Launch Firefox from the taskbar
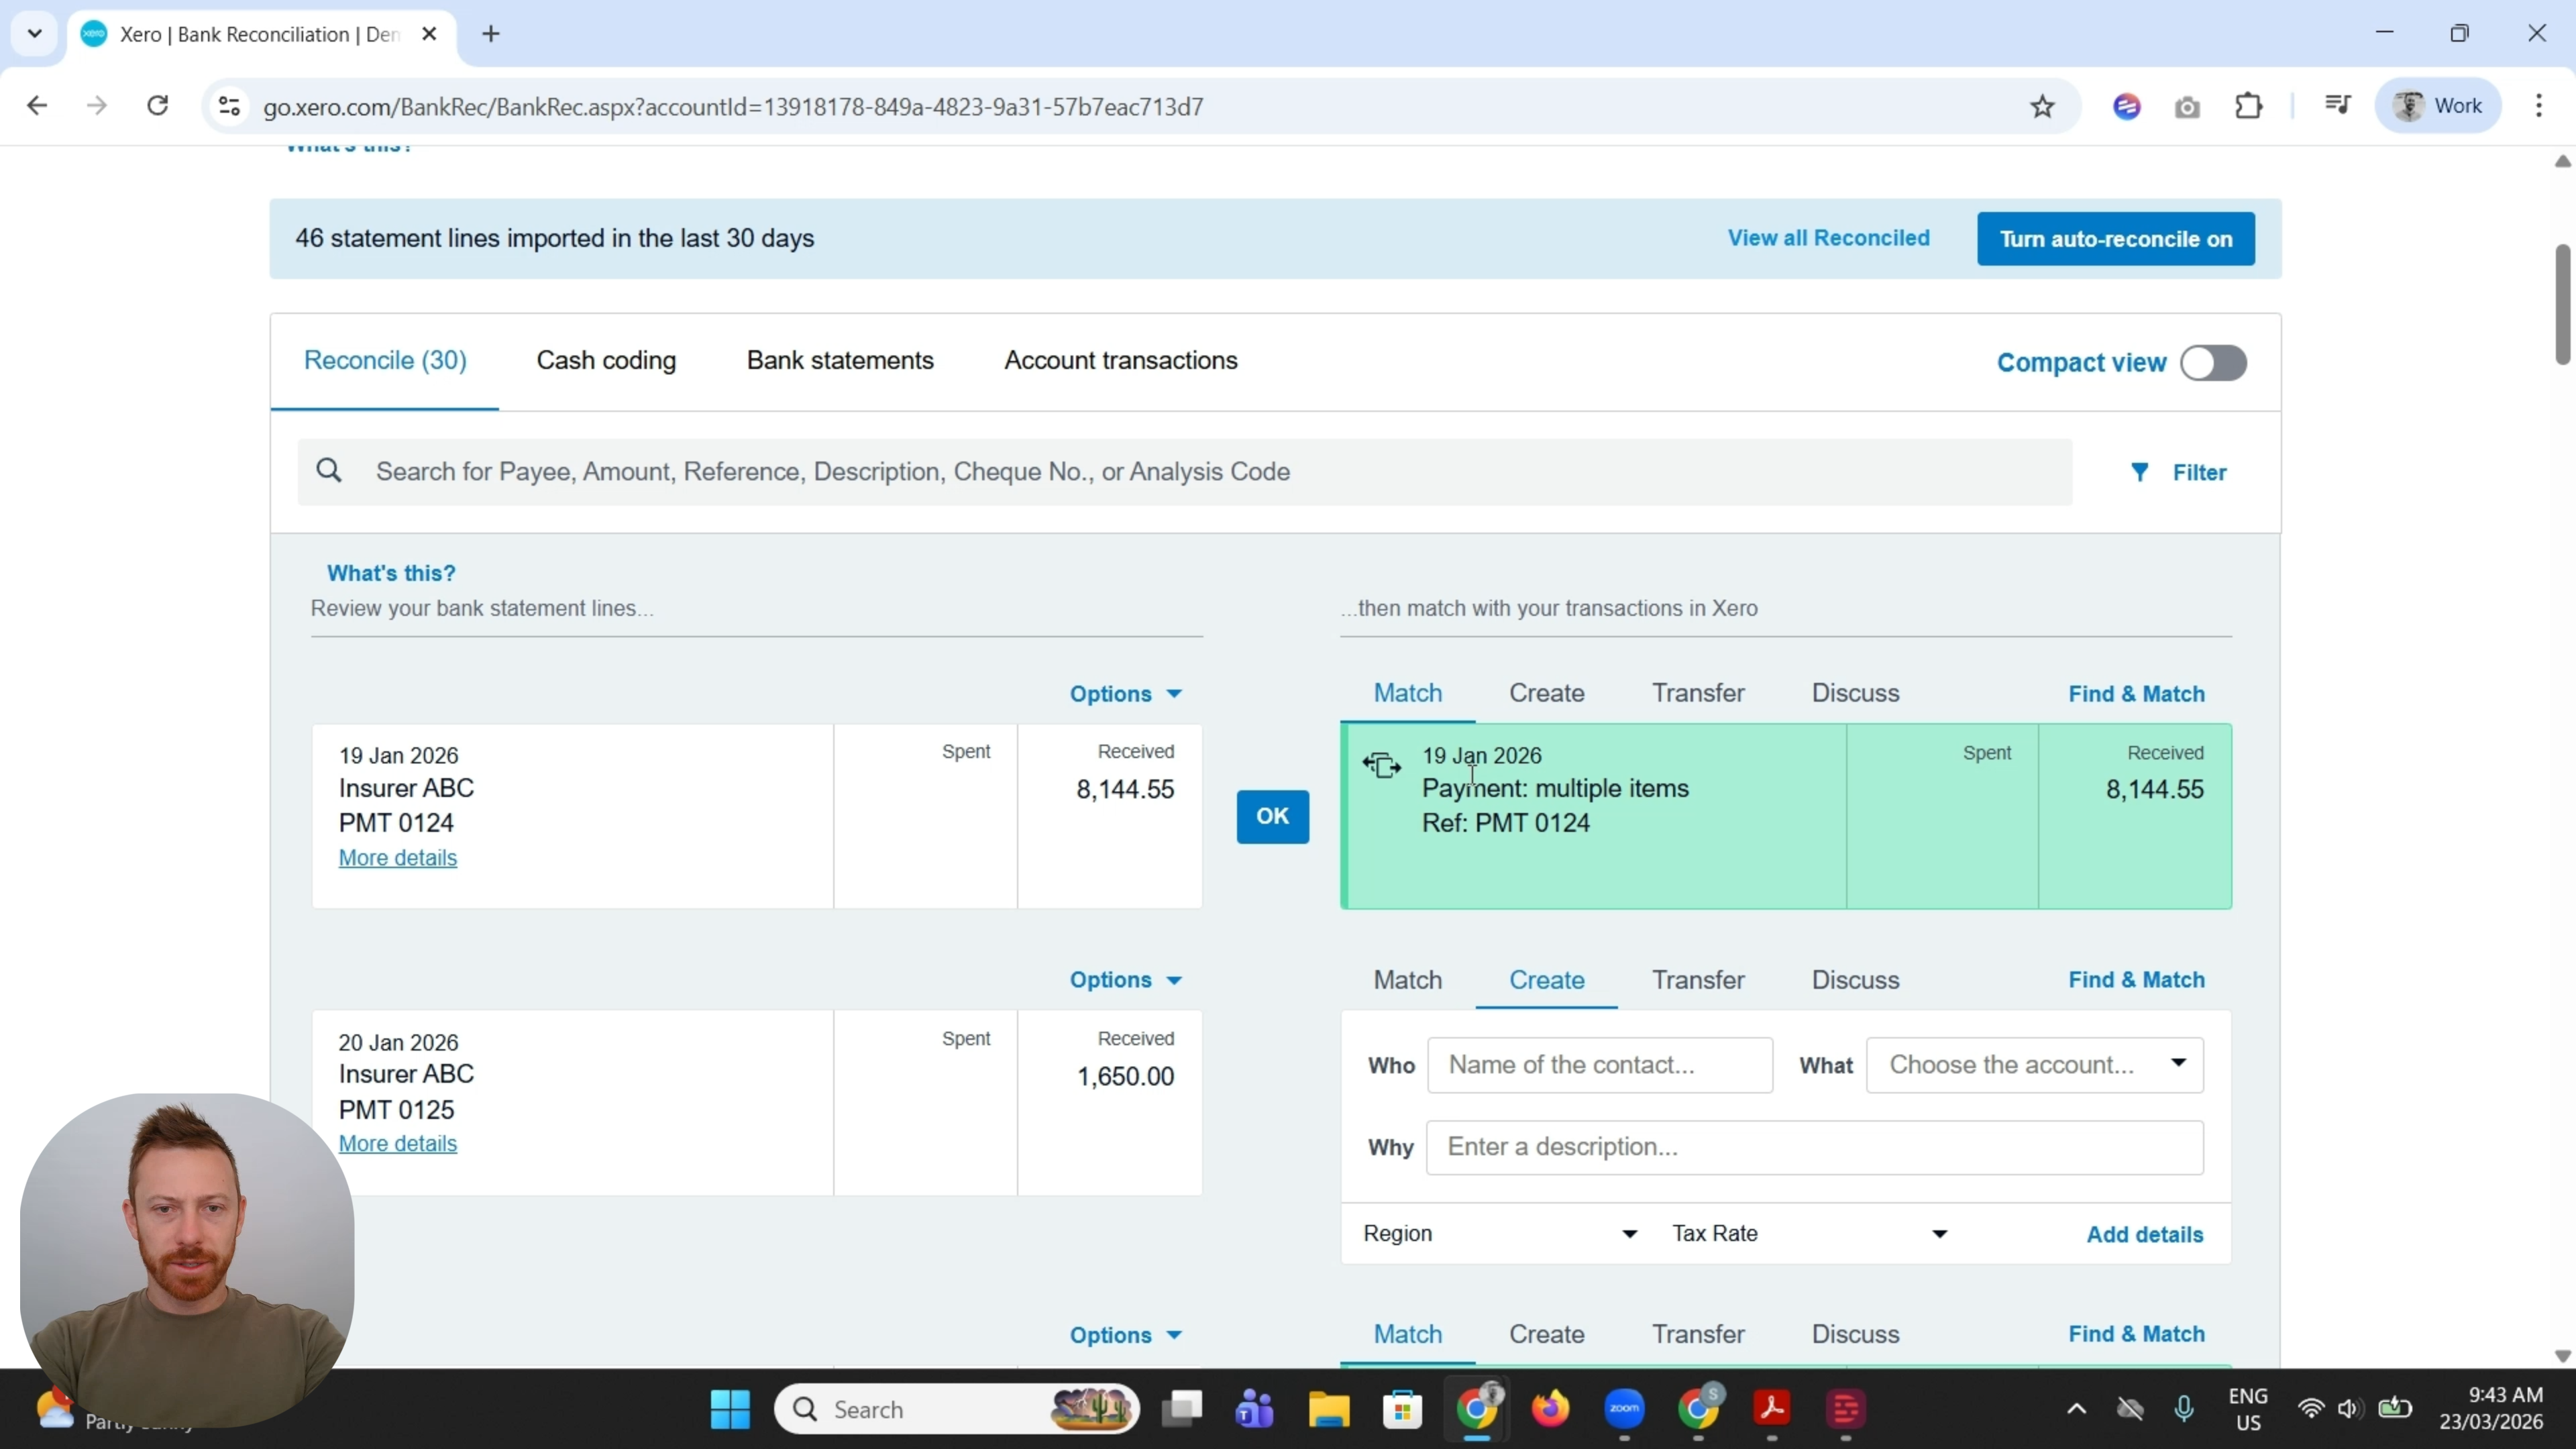The height and width of the screenshot is (1449, 2576). 1550,1409
